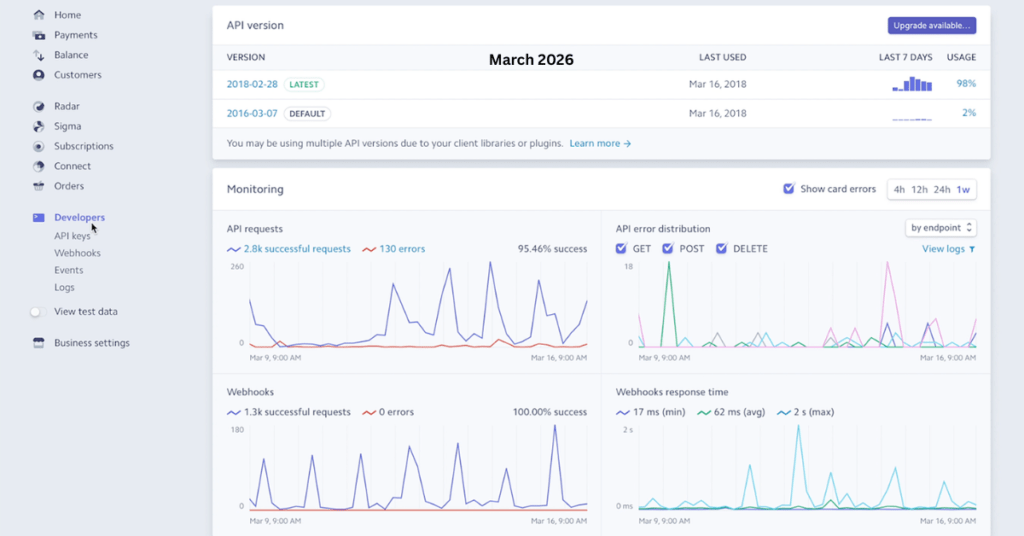This screenshot has width=1024, height=536.
Task: Select the Subscriptions icon
Action: [x=39, y=146]
